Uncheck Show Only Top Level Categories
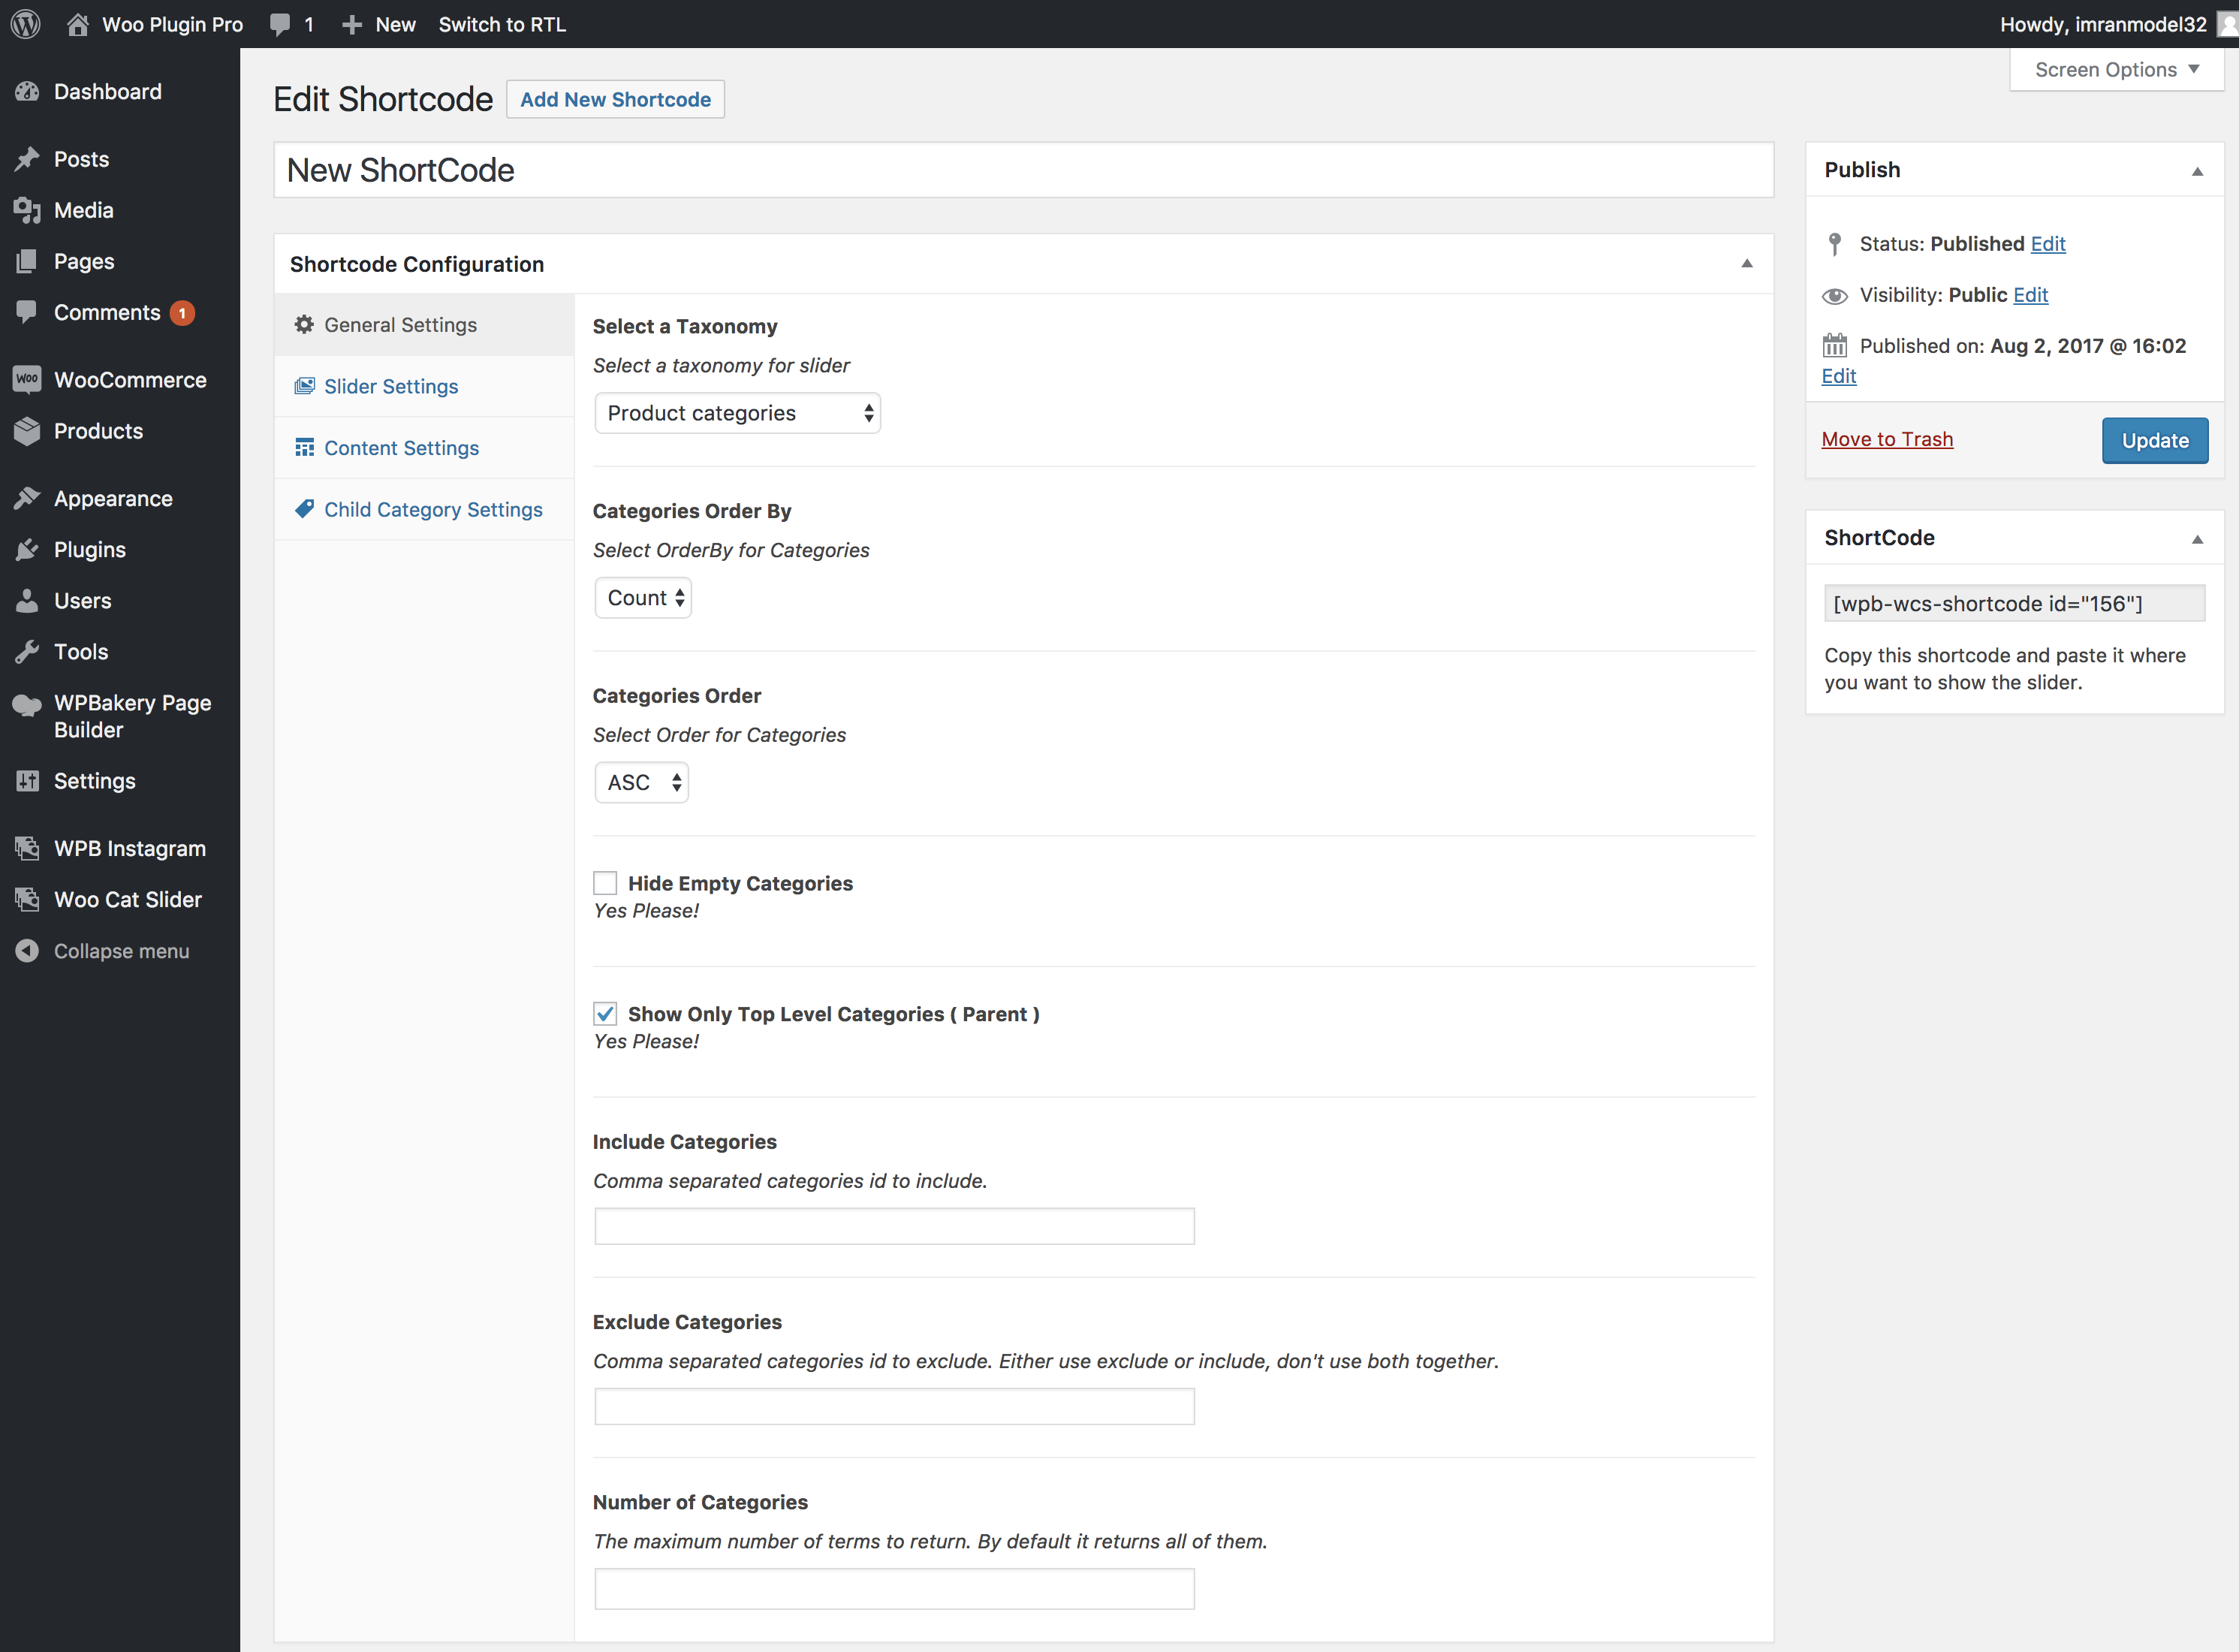This screenshot has height=1652, width=2239. [605, 1014]
